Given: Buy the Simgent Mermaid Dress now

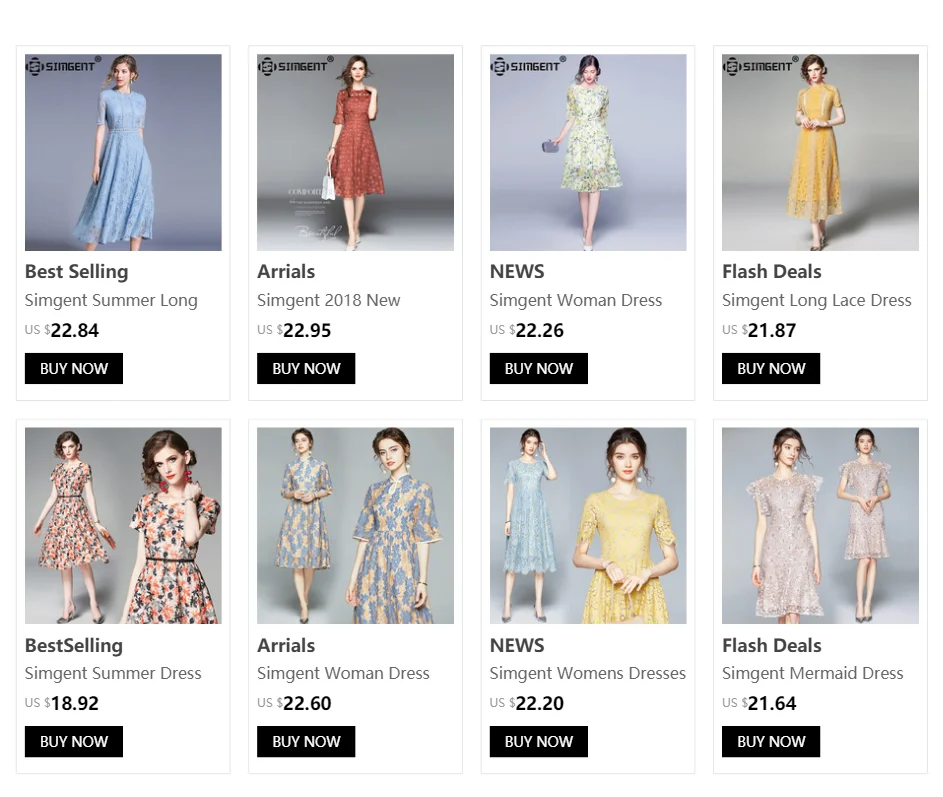Looking at the screenshot, I should [x=771, y=742].
